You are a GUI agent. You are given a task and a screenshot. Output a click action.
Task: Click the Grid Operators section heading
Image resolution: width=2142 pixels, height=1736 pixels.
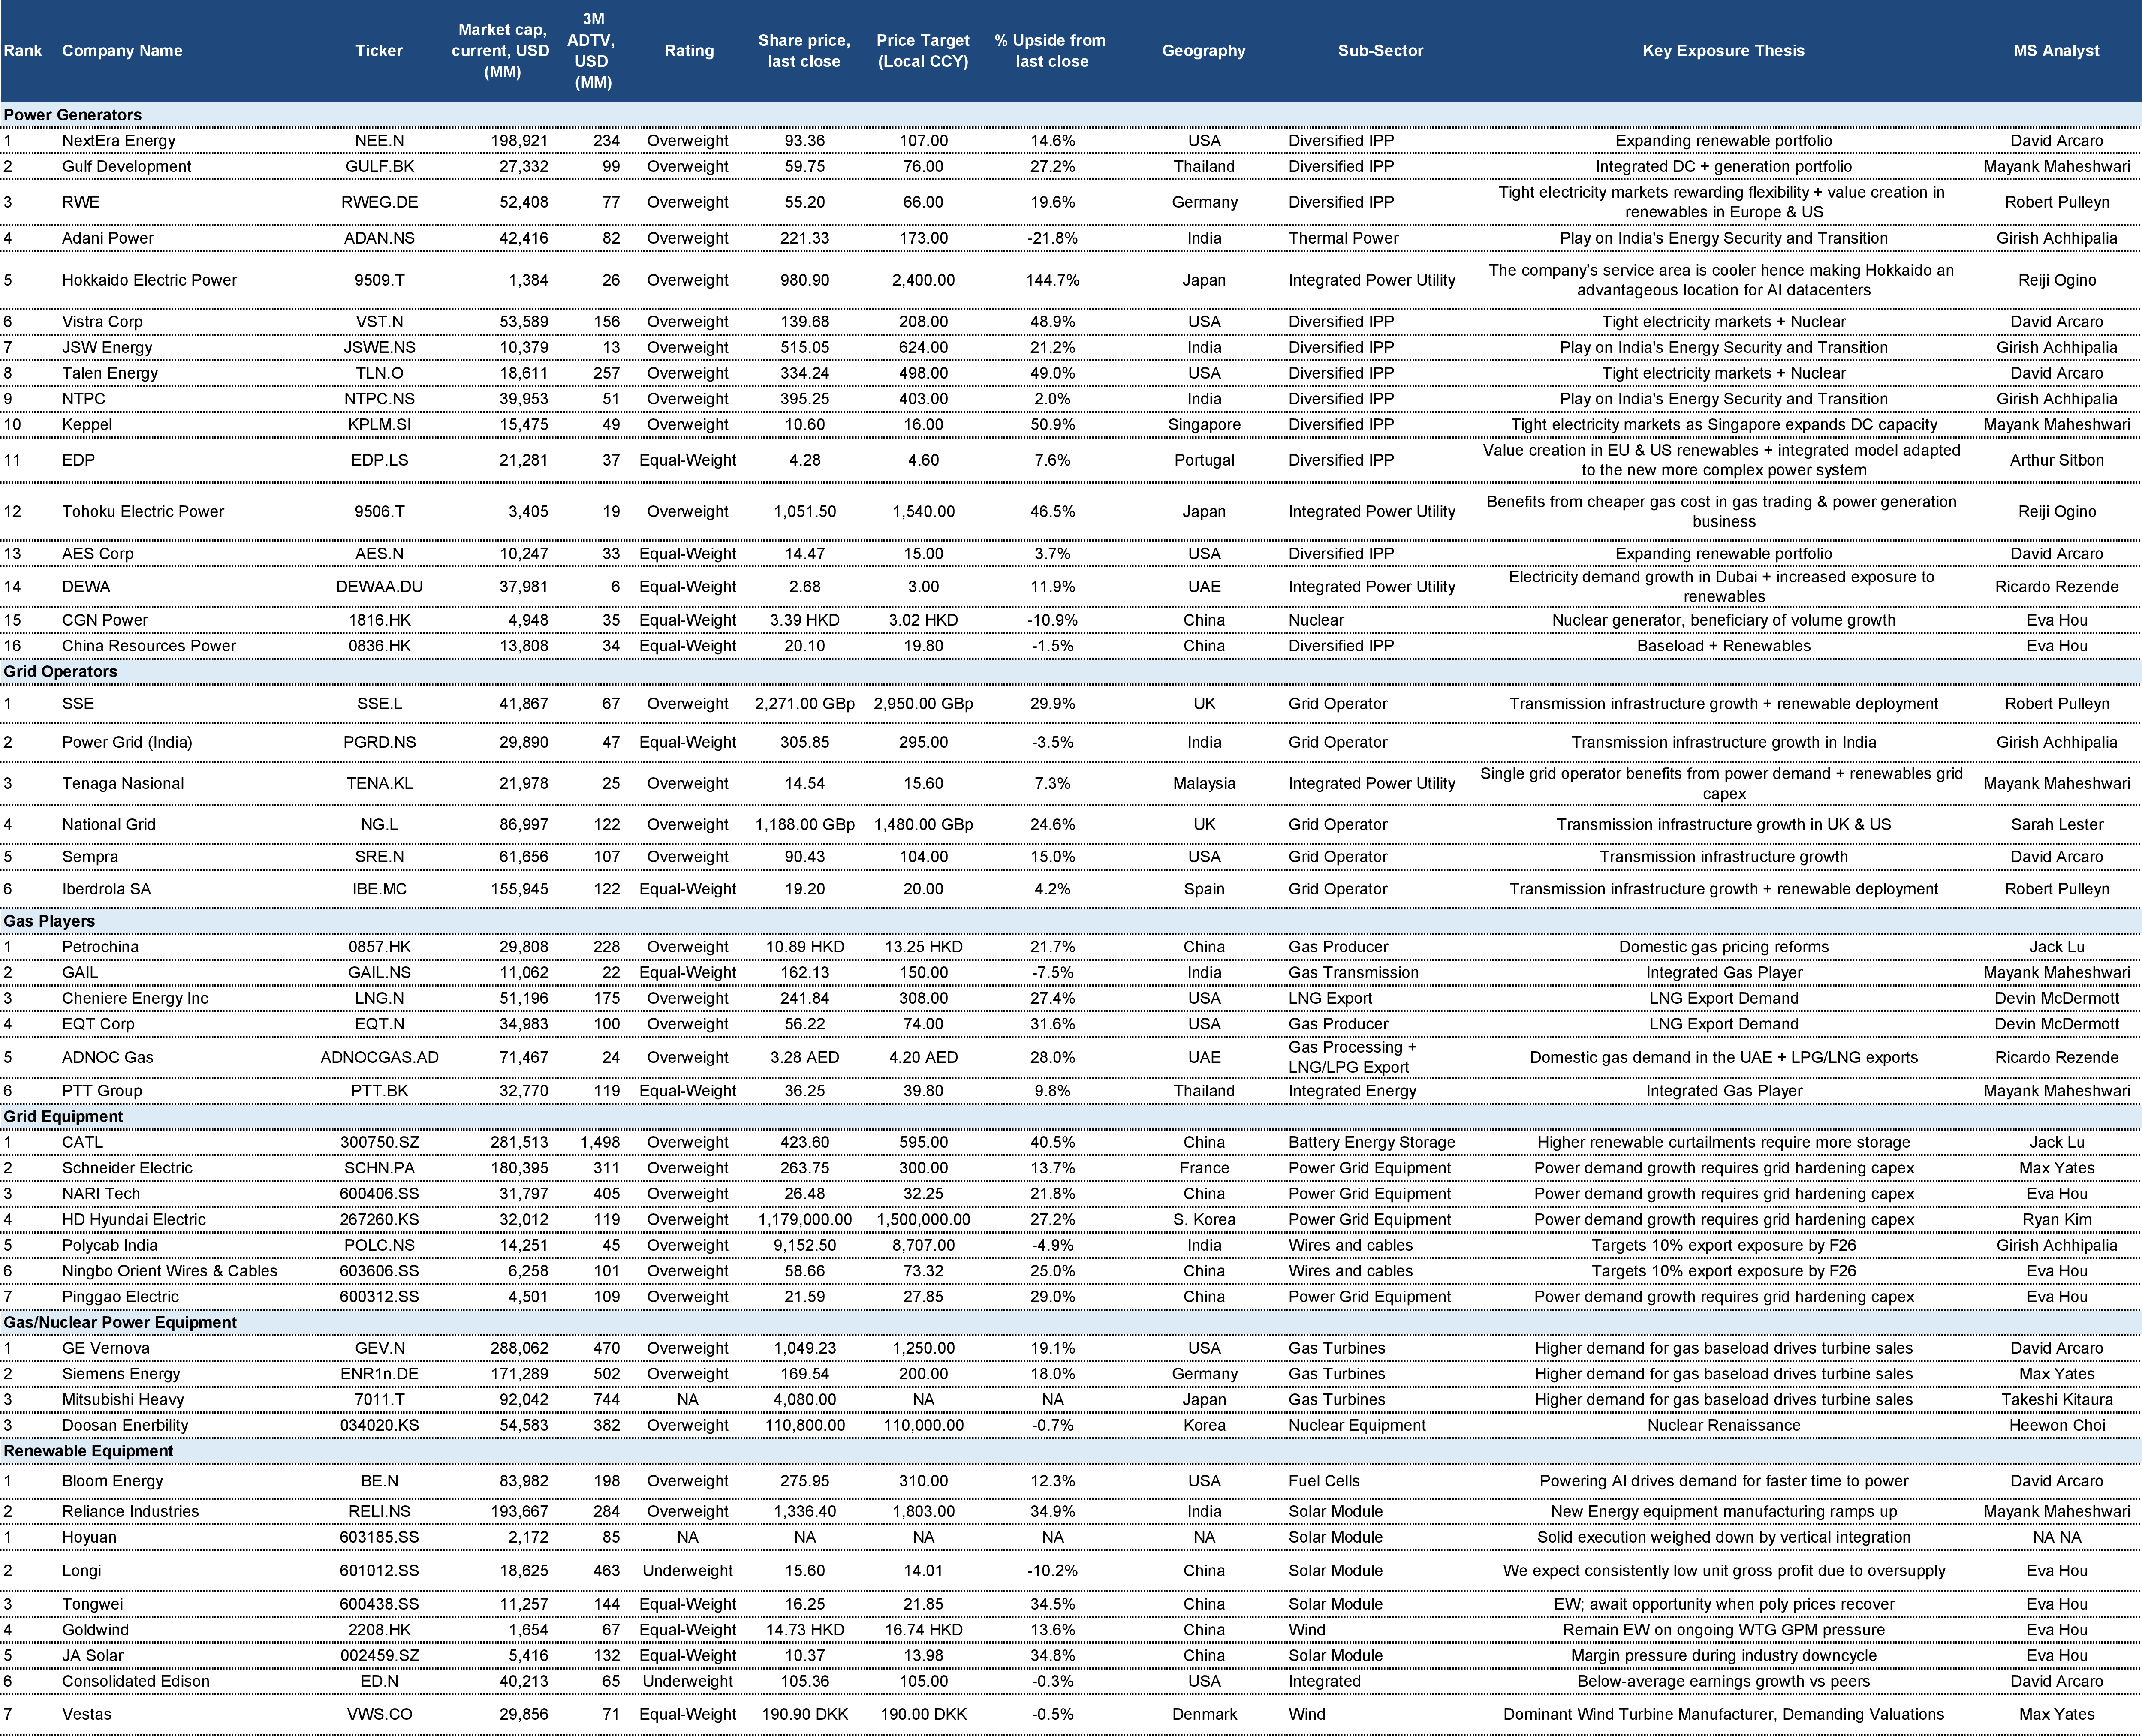coord(60,672)
